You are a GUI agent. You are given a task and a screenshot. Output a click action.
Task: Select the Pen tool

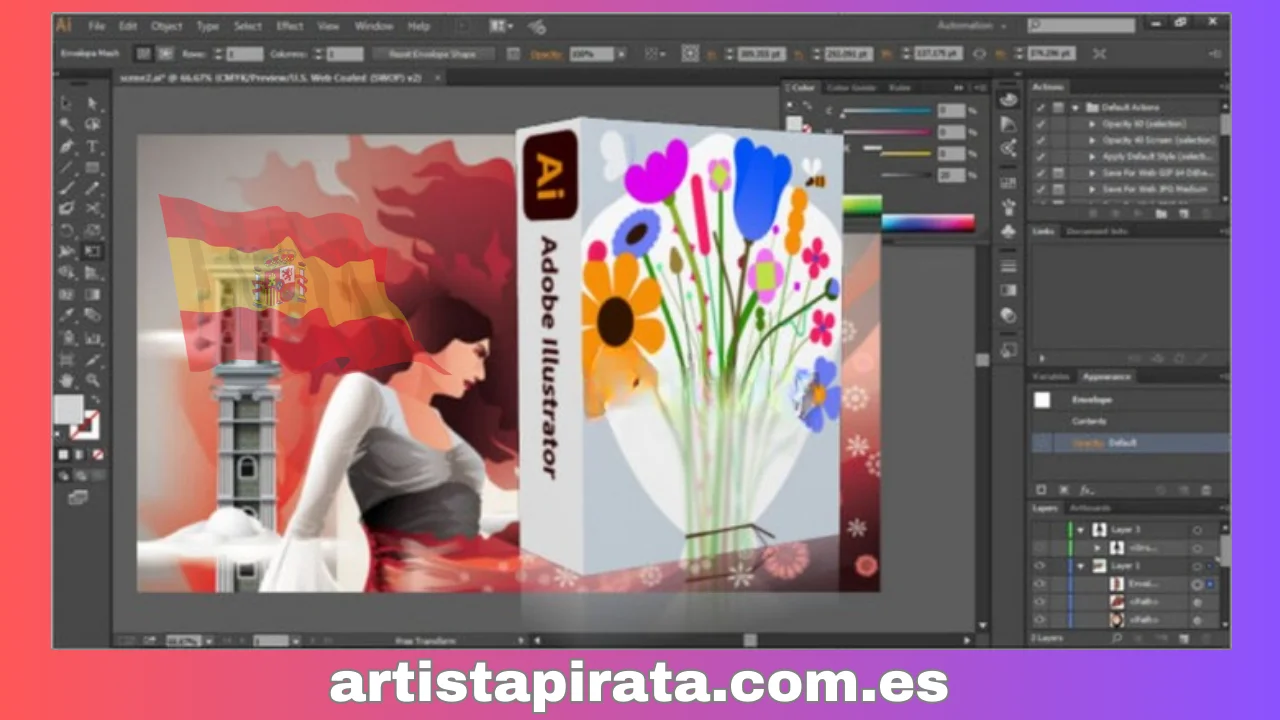coord(67,146)
